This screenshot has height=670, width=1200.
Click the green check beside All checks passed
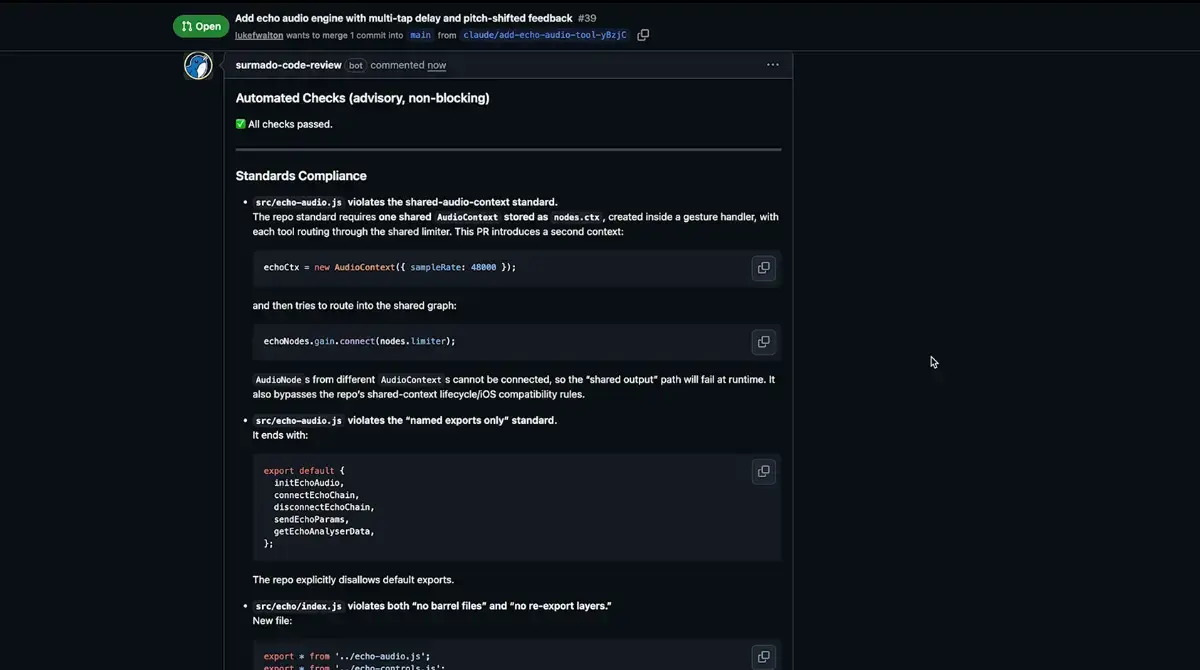point(240,123)
